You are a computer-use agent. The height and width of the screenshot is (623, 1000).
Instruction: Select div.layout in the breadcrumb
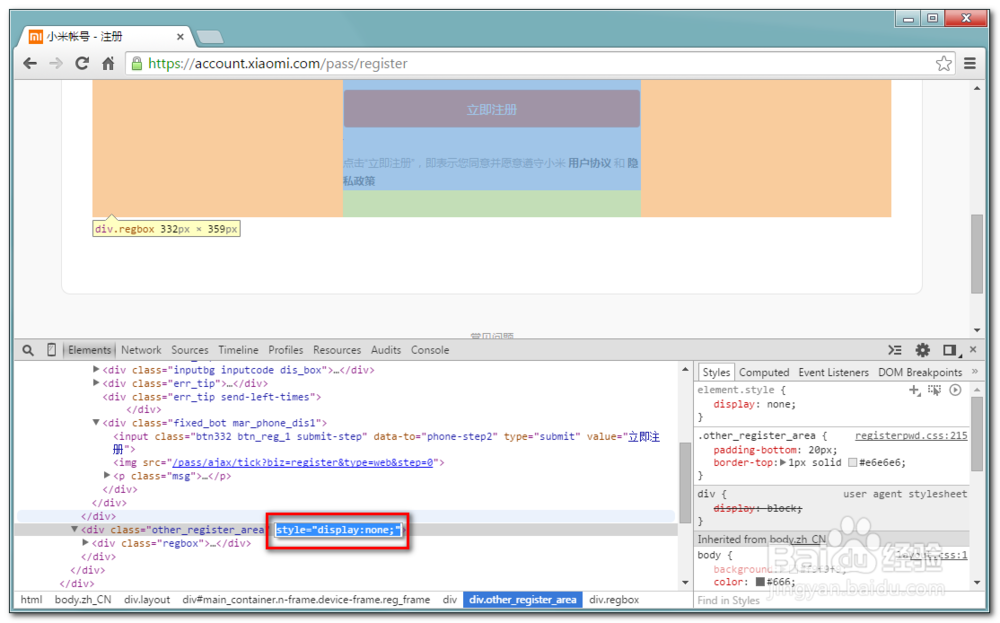pos(147,599)
